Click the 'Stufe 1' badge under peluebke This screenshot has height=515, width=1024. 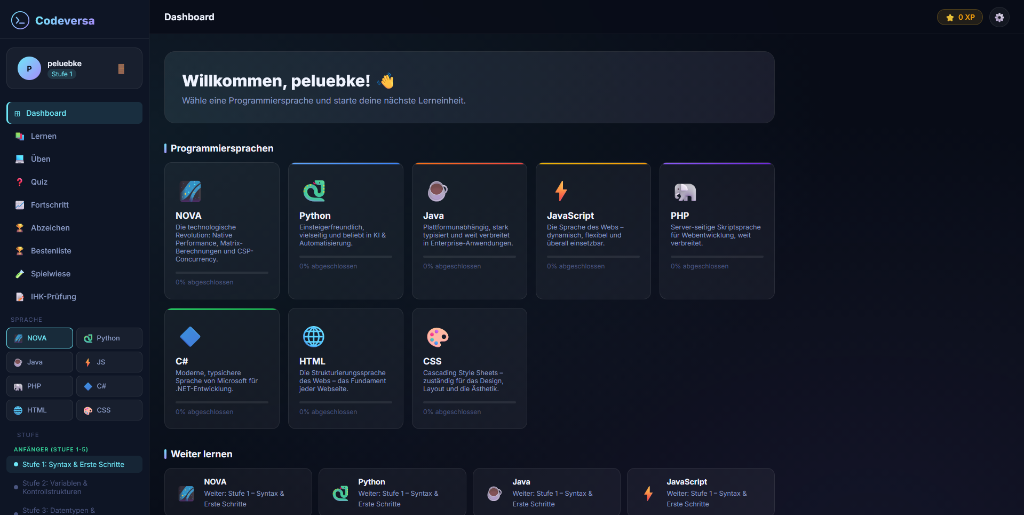(x=61, y=74)
